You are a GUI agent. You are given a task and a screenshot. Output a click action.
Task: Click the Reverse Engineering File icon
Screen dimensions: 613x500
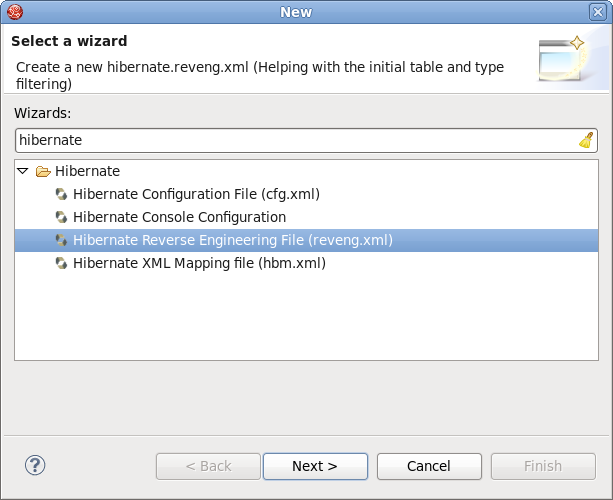(62, 240)
